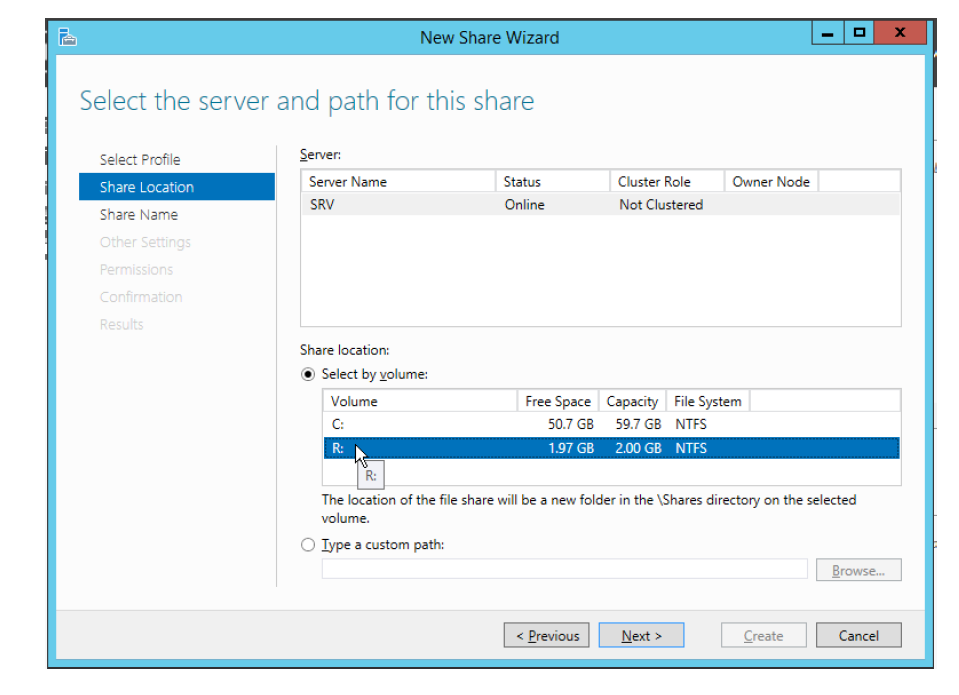The width and height of the screenshot is (959, 695).
Task: Maximize the New Share Wizard window
Action: (859, 33)
